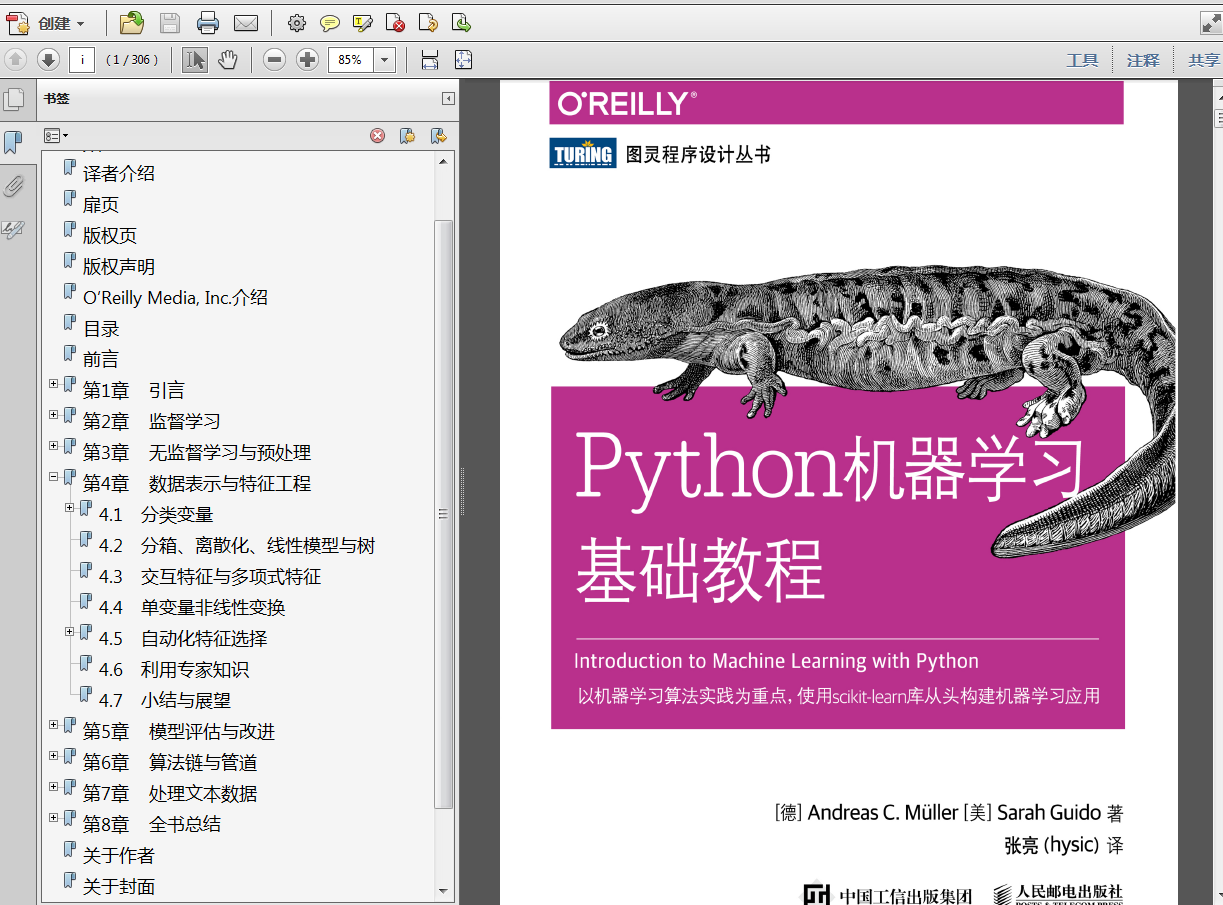The height and width of the screenshot is (905, 1223).
Task: Collapse the 书签 panel with the arrow button
Action: [448, 99]
